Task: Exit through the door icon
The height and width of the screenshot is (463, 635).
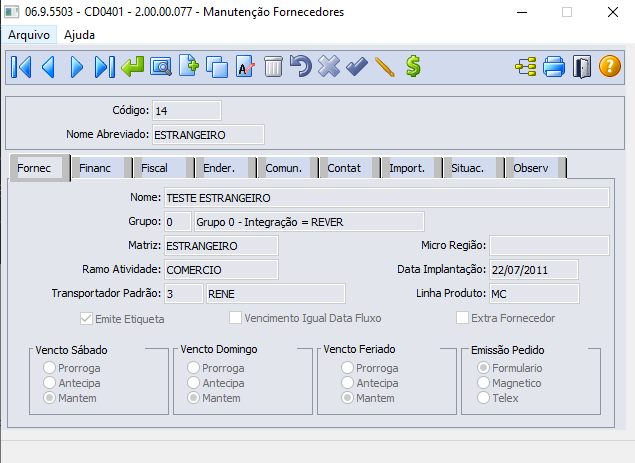Action: point(582,67)
